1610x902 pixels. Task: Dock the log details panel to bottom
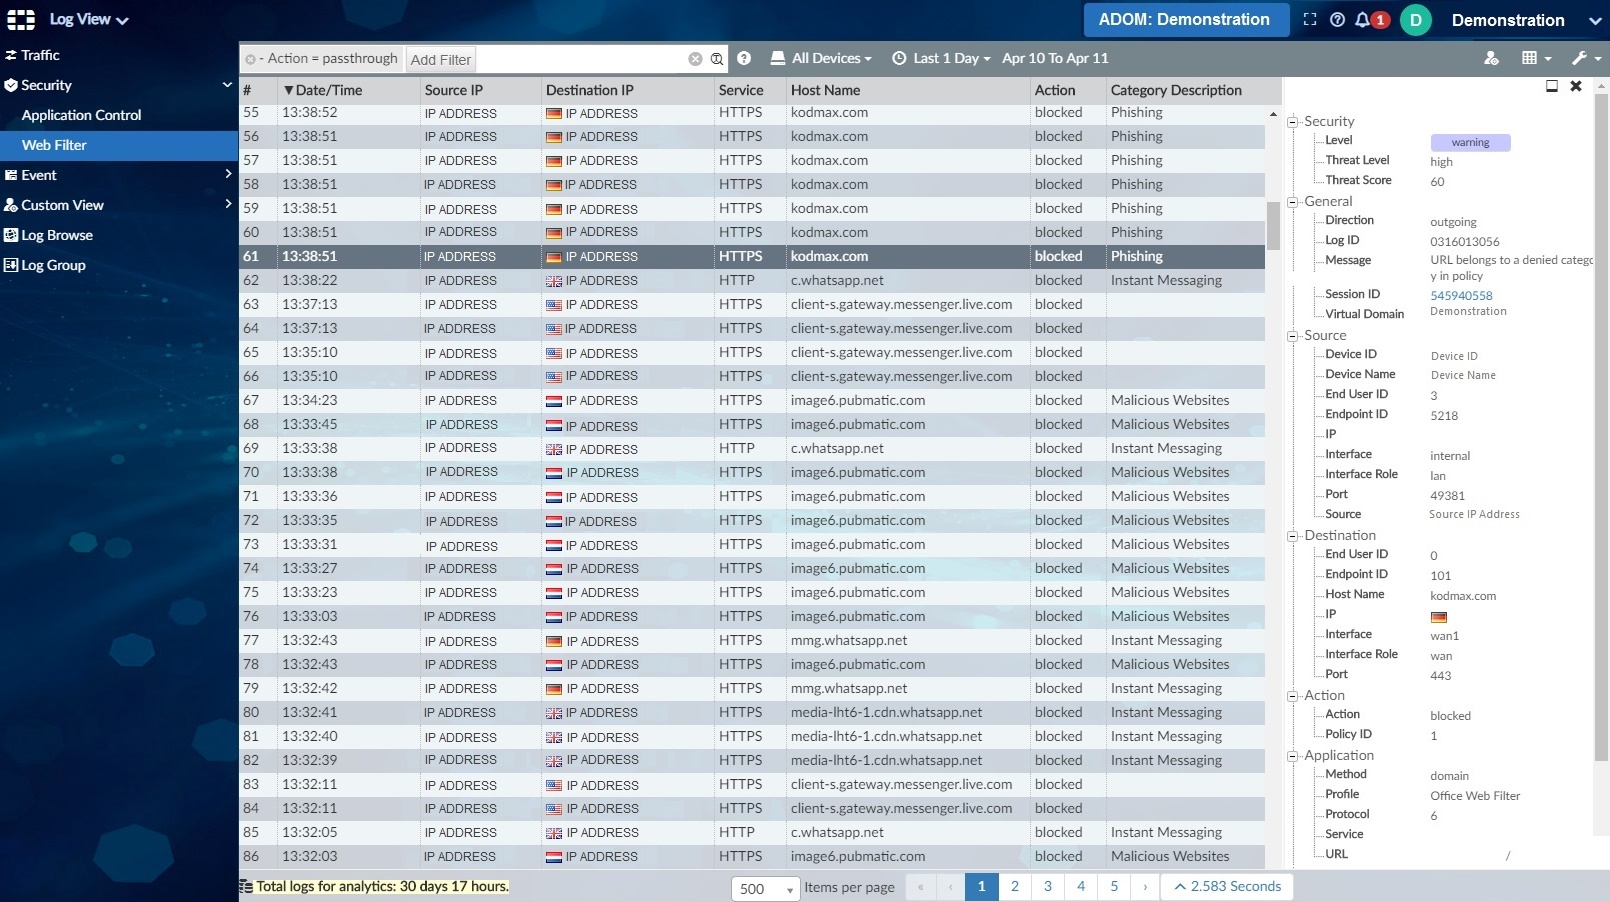pyautogui.click(x=1552, y=87)
